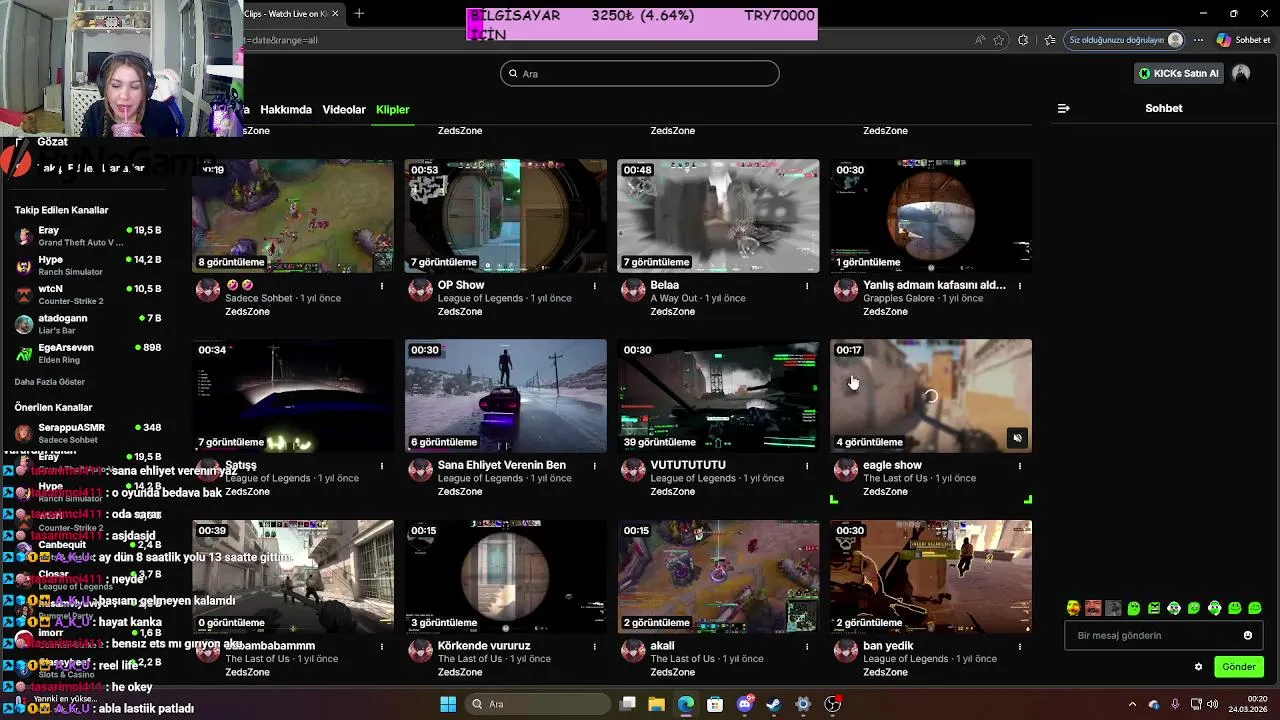The height and width of the screenshot is (720, 1280).
Task: Play the OP Show clip thumbnail
Action: click(505, 216)
